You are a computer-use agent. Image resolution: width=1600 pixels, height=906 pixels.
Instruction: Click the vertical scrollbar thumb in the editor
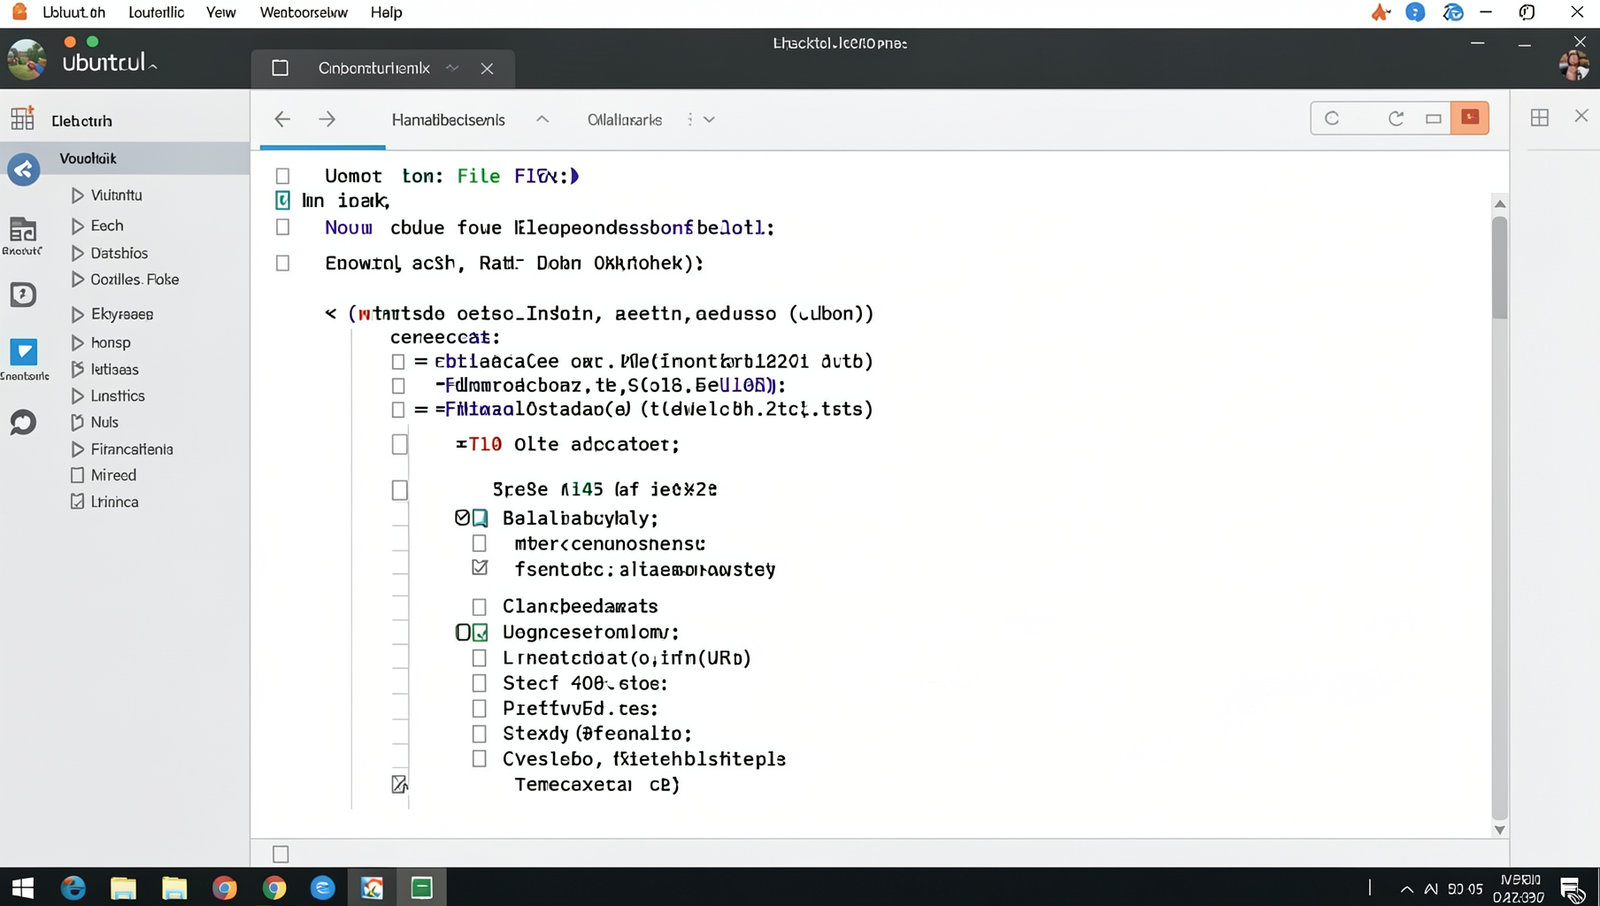(x=1499, y=267)
